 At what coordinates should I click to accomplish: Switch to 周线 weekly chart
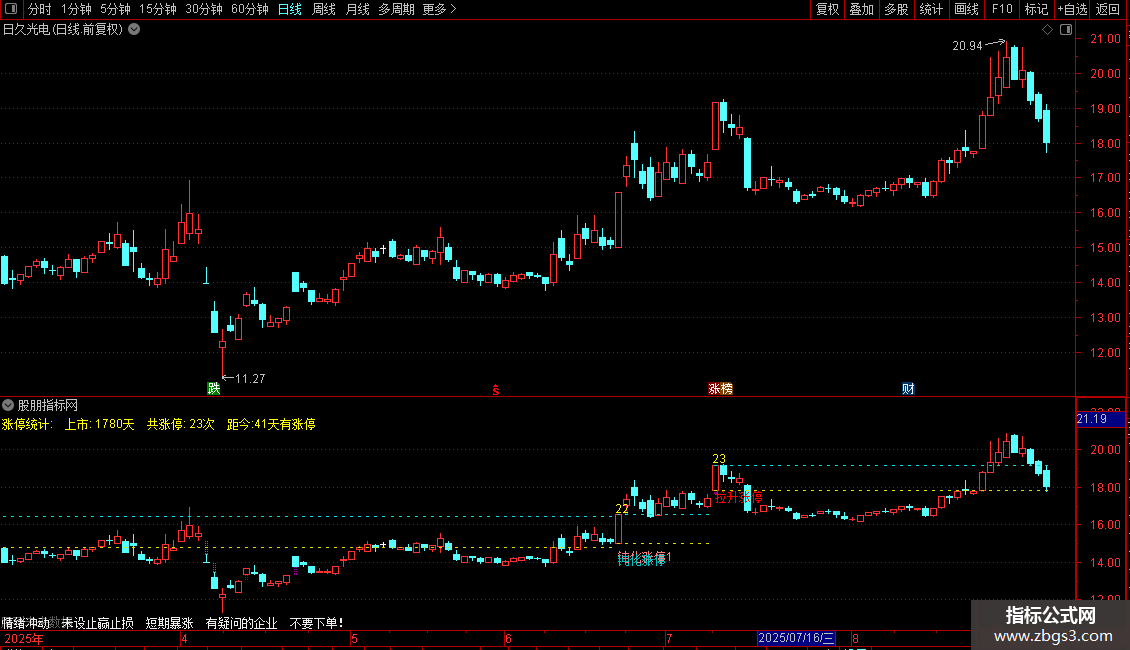click(x=324, y=9)
